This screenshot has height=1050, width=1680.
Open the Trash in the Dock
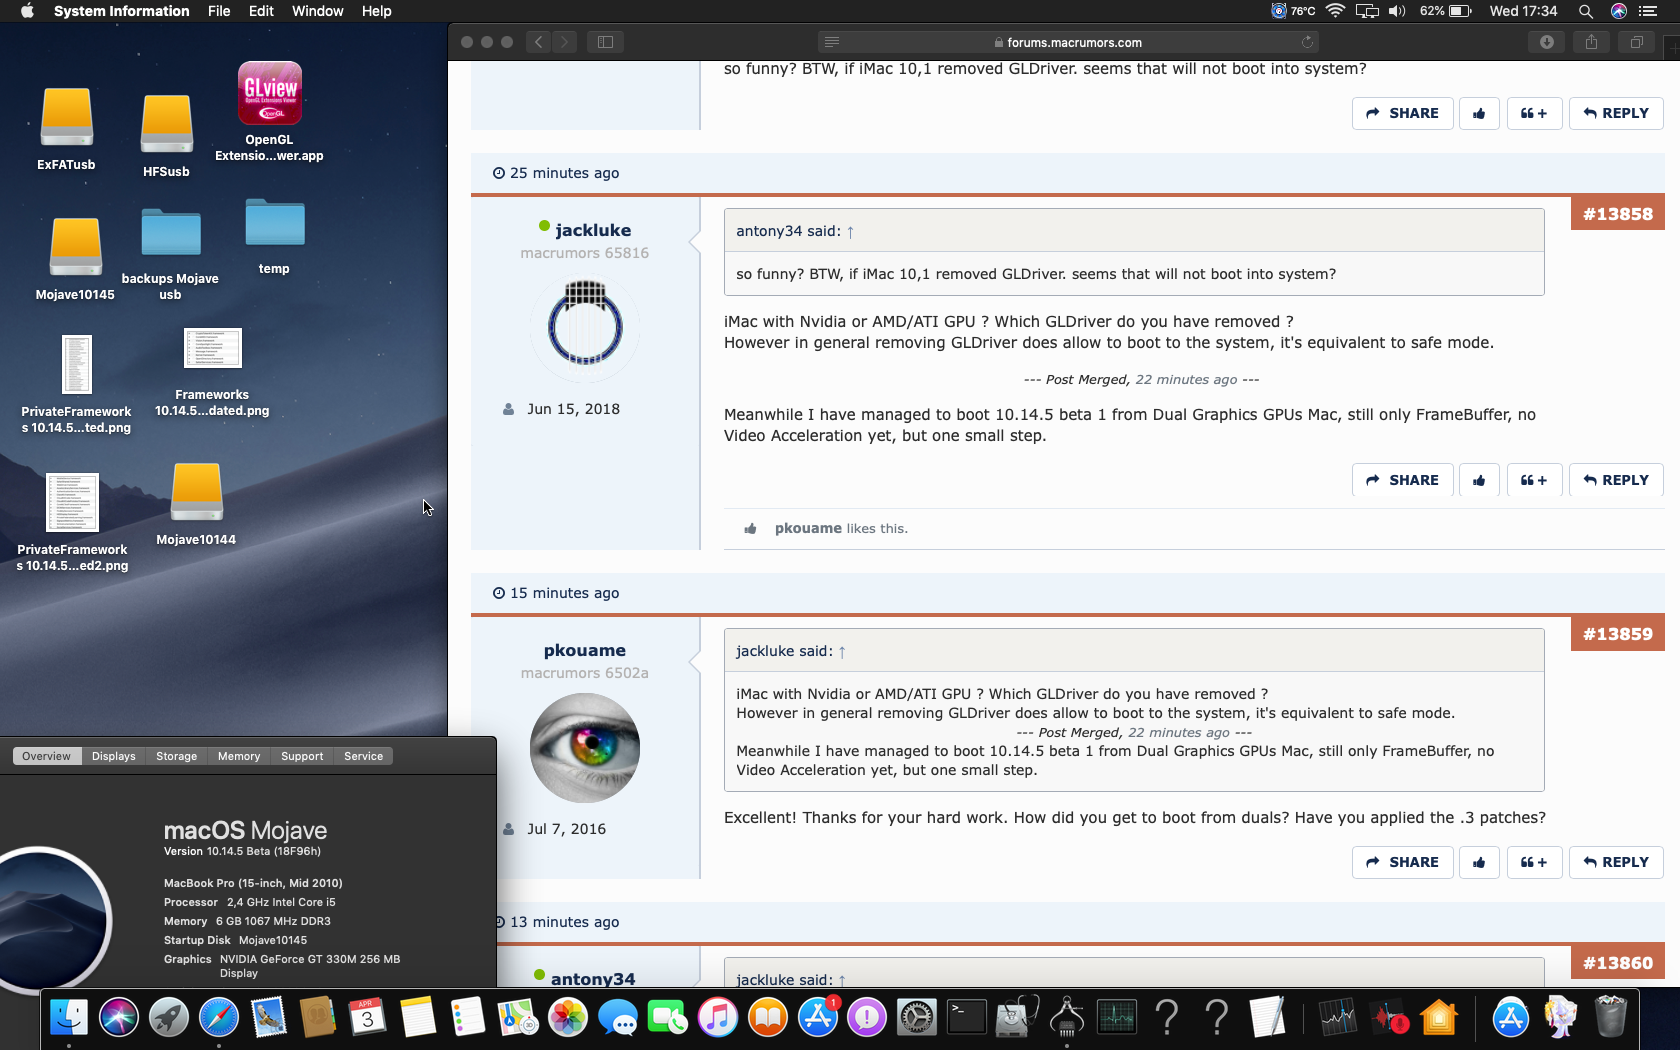(x=1610, y=1018)
